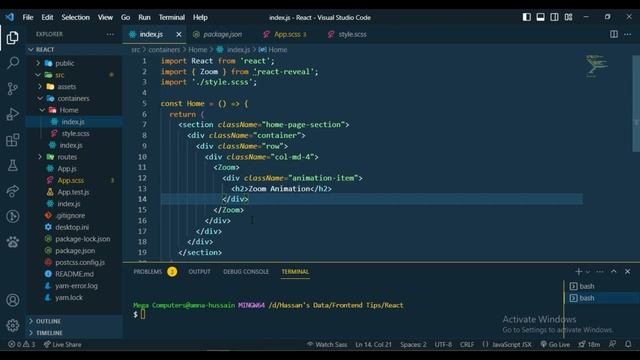The image size is (640, 360).
Task: Switch to the DEBUG CONSOLE tab
Action: point(246,272)
